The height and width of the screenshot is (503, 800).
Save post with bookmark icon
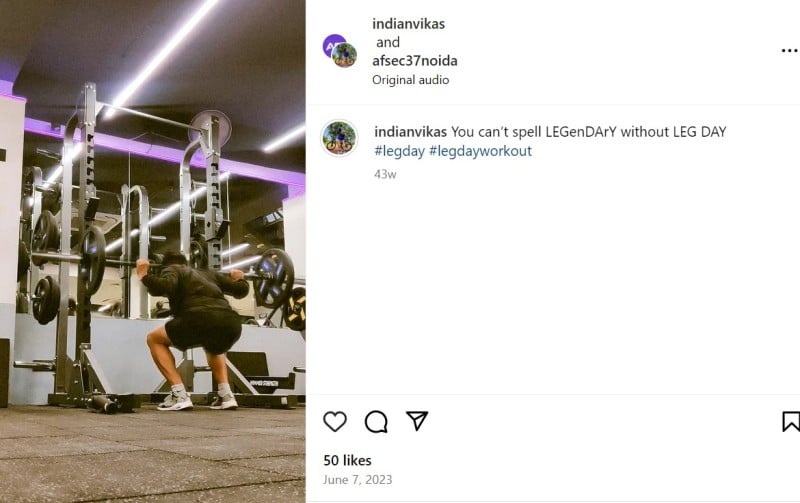pyautogui.click(x=791, y=421)
